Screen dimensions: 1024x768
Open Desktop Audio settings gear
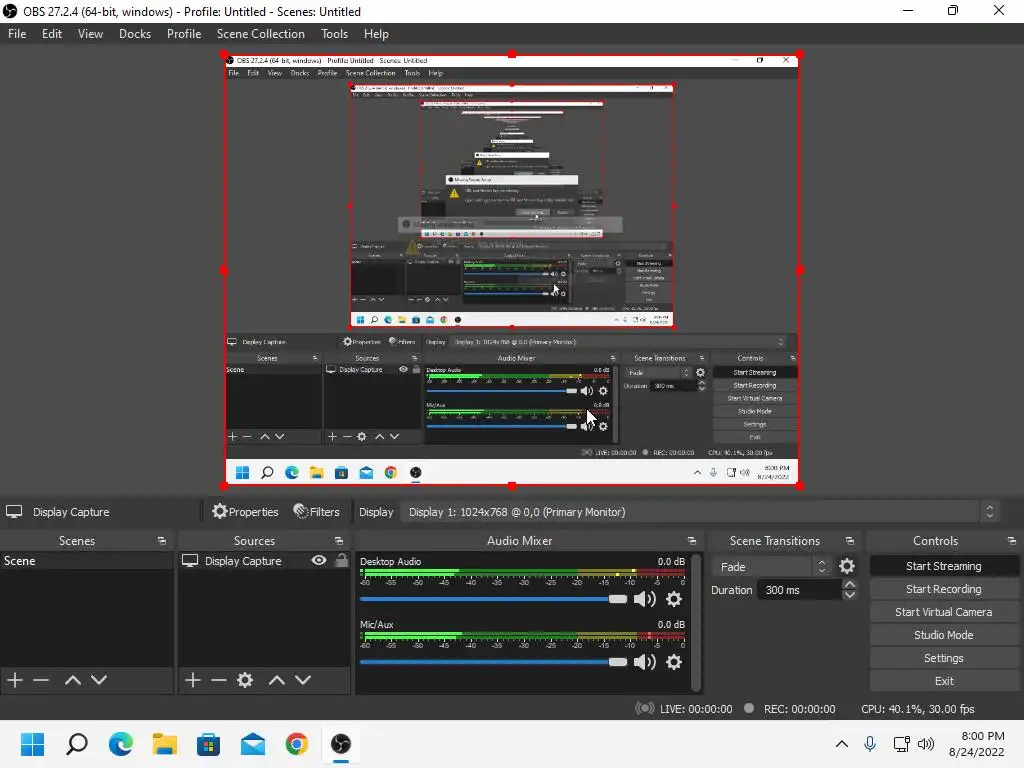674,599
